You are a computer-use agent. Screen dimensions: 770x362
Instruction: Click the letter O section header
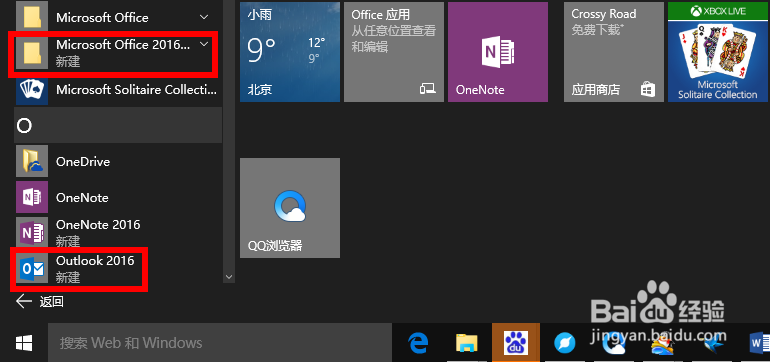tap(118, 126)
